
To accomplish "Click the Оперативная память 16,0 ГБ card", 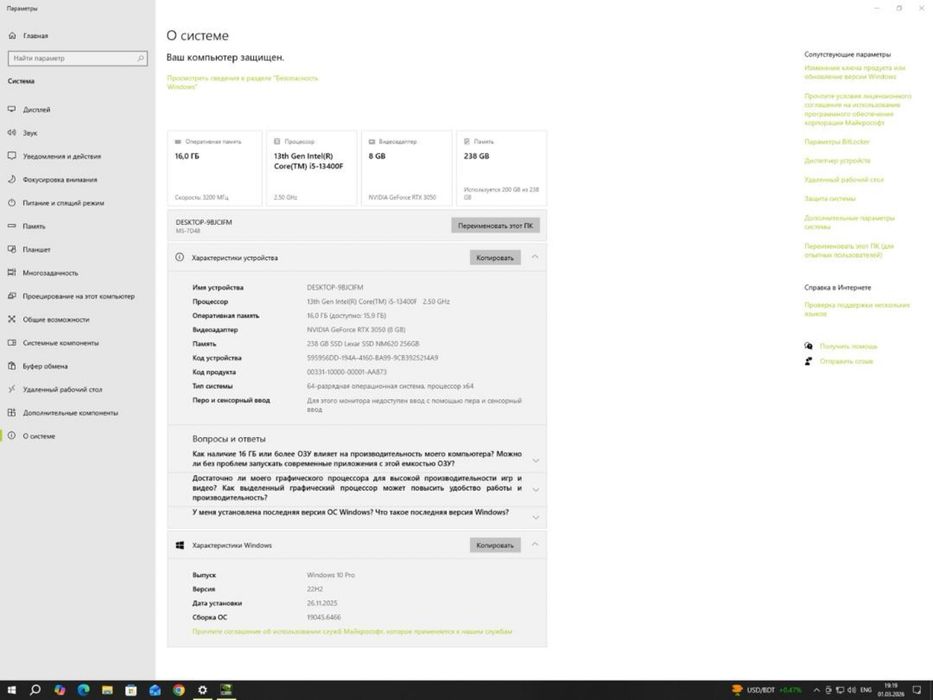I will pos(215,168).
